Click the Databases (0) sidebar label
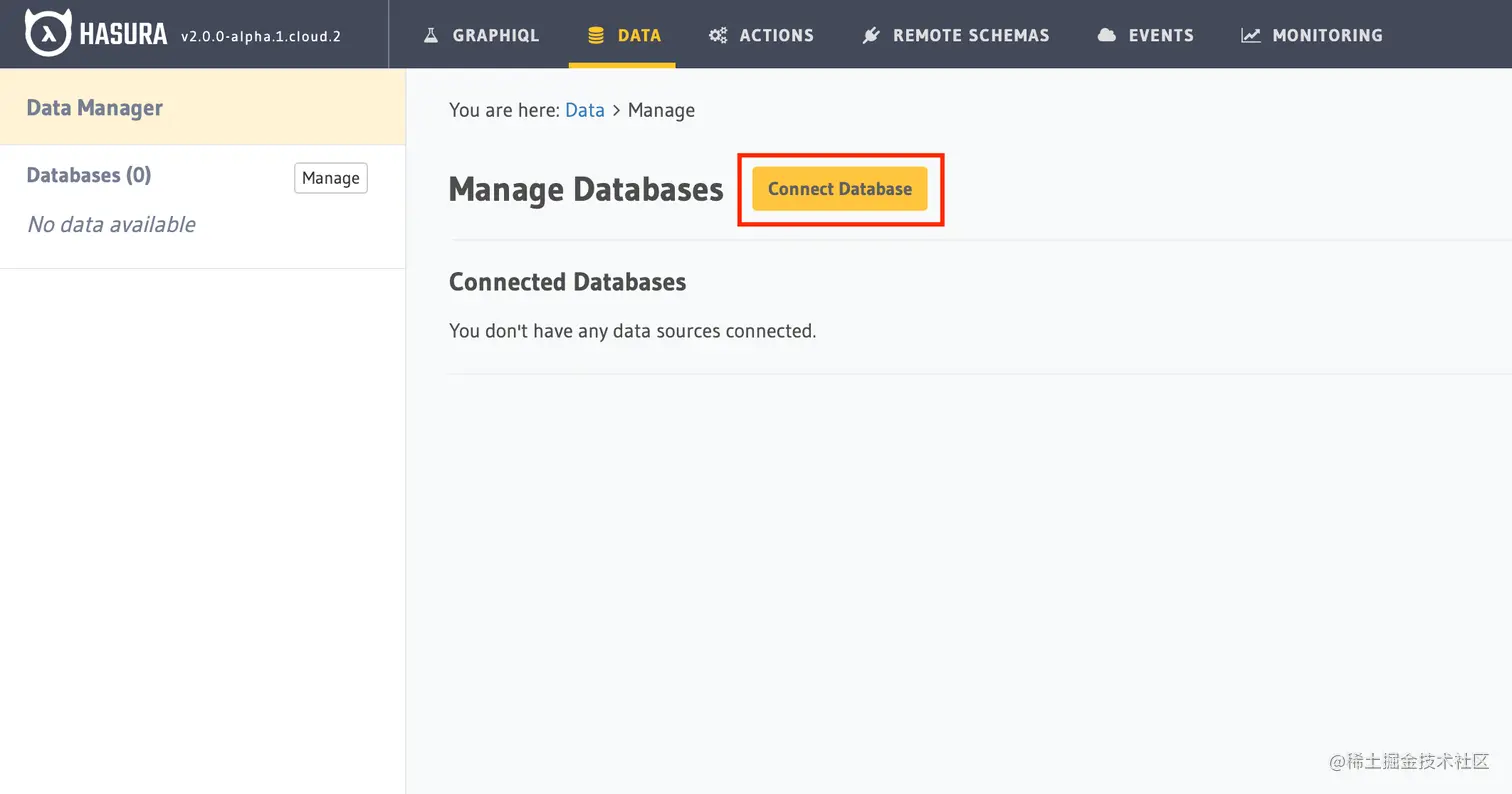The height and width of the screenshot is (794, 1512). point(89,175)
